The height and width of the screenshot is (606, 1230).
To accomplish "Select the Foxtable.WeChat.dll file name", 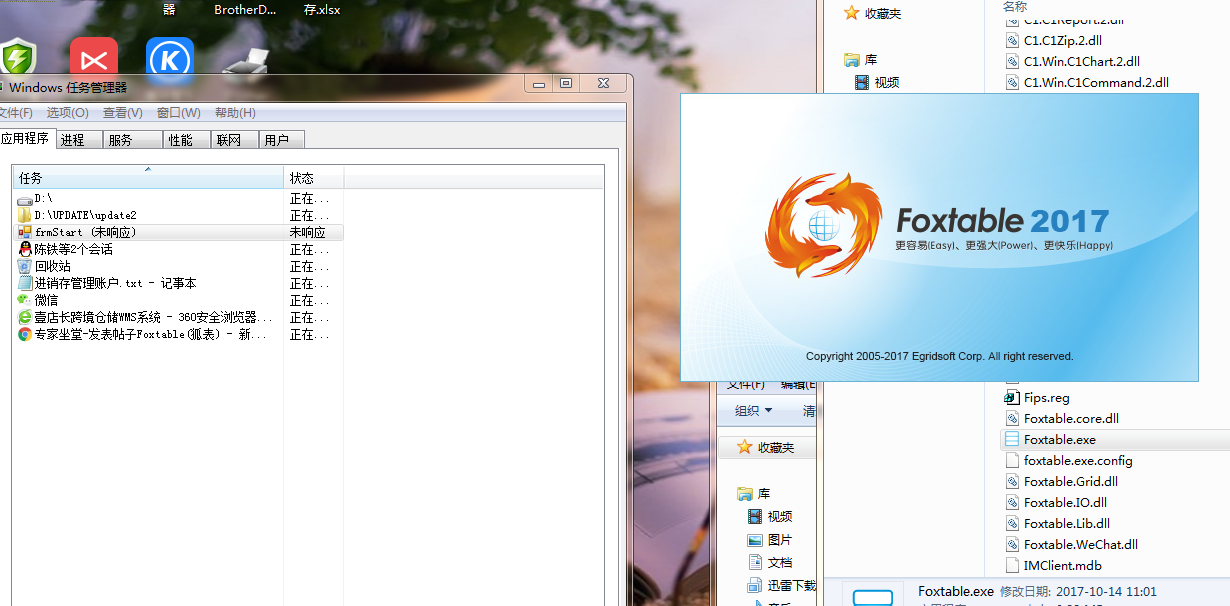I will pyautogui.click(x=1081, y=545).
